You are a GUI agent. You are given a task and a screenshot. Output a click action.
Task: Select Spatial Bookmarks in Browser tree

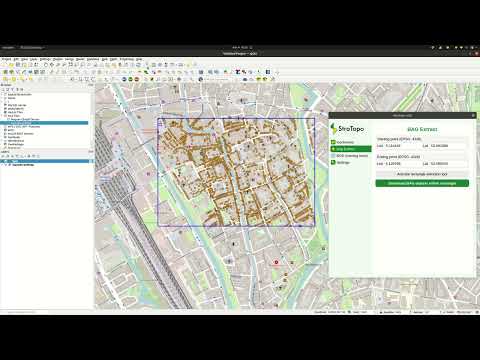[19, 95]
